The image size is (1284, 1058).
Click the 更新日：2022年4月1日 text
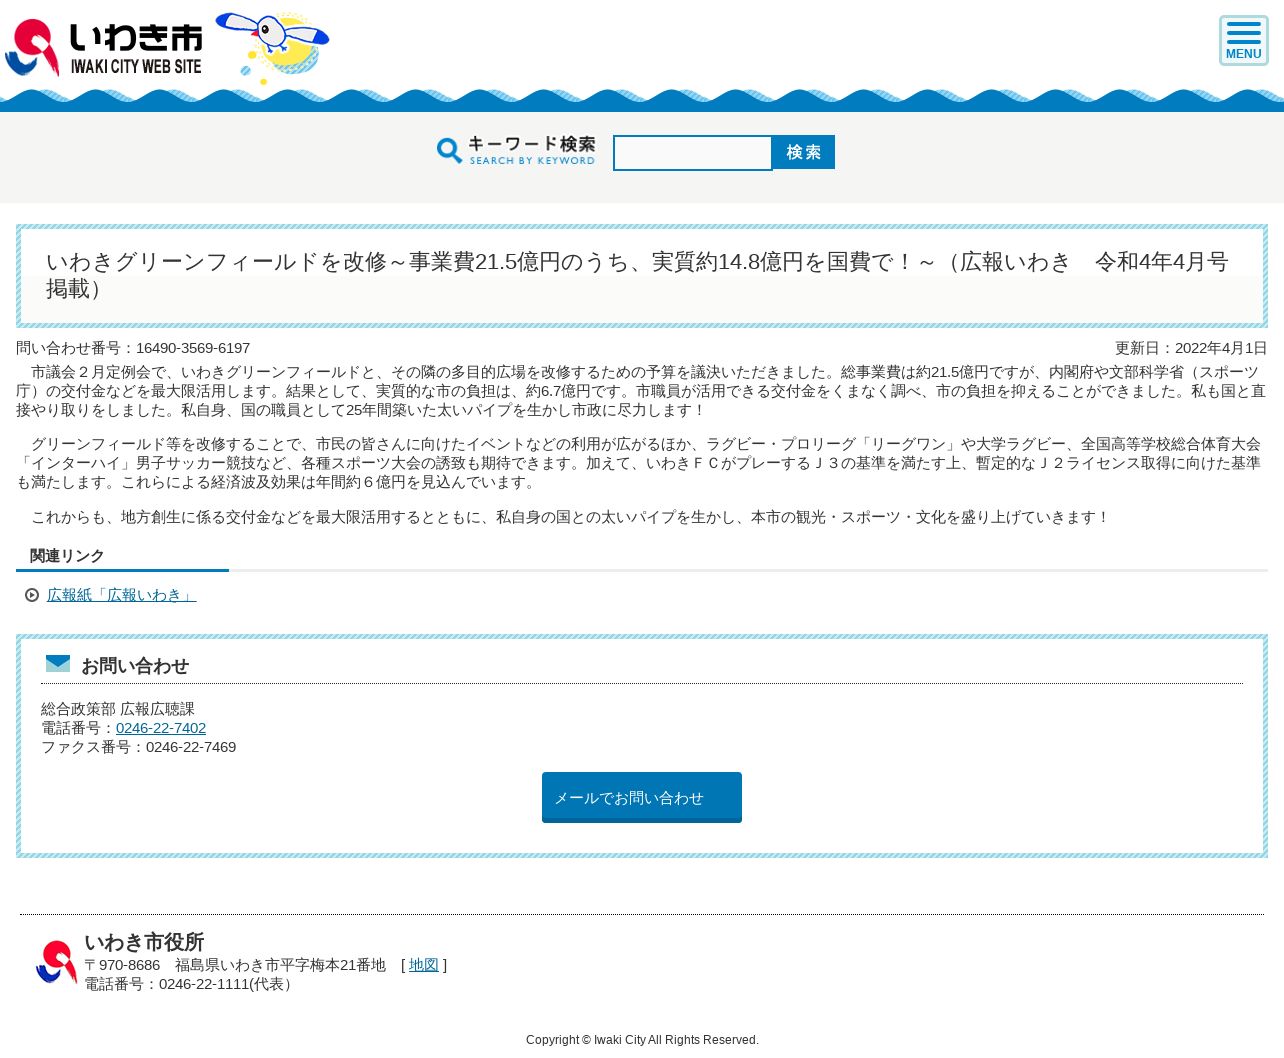click(x=1191, y=348)
